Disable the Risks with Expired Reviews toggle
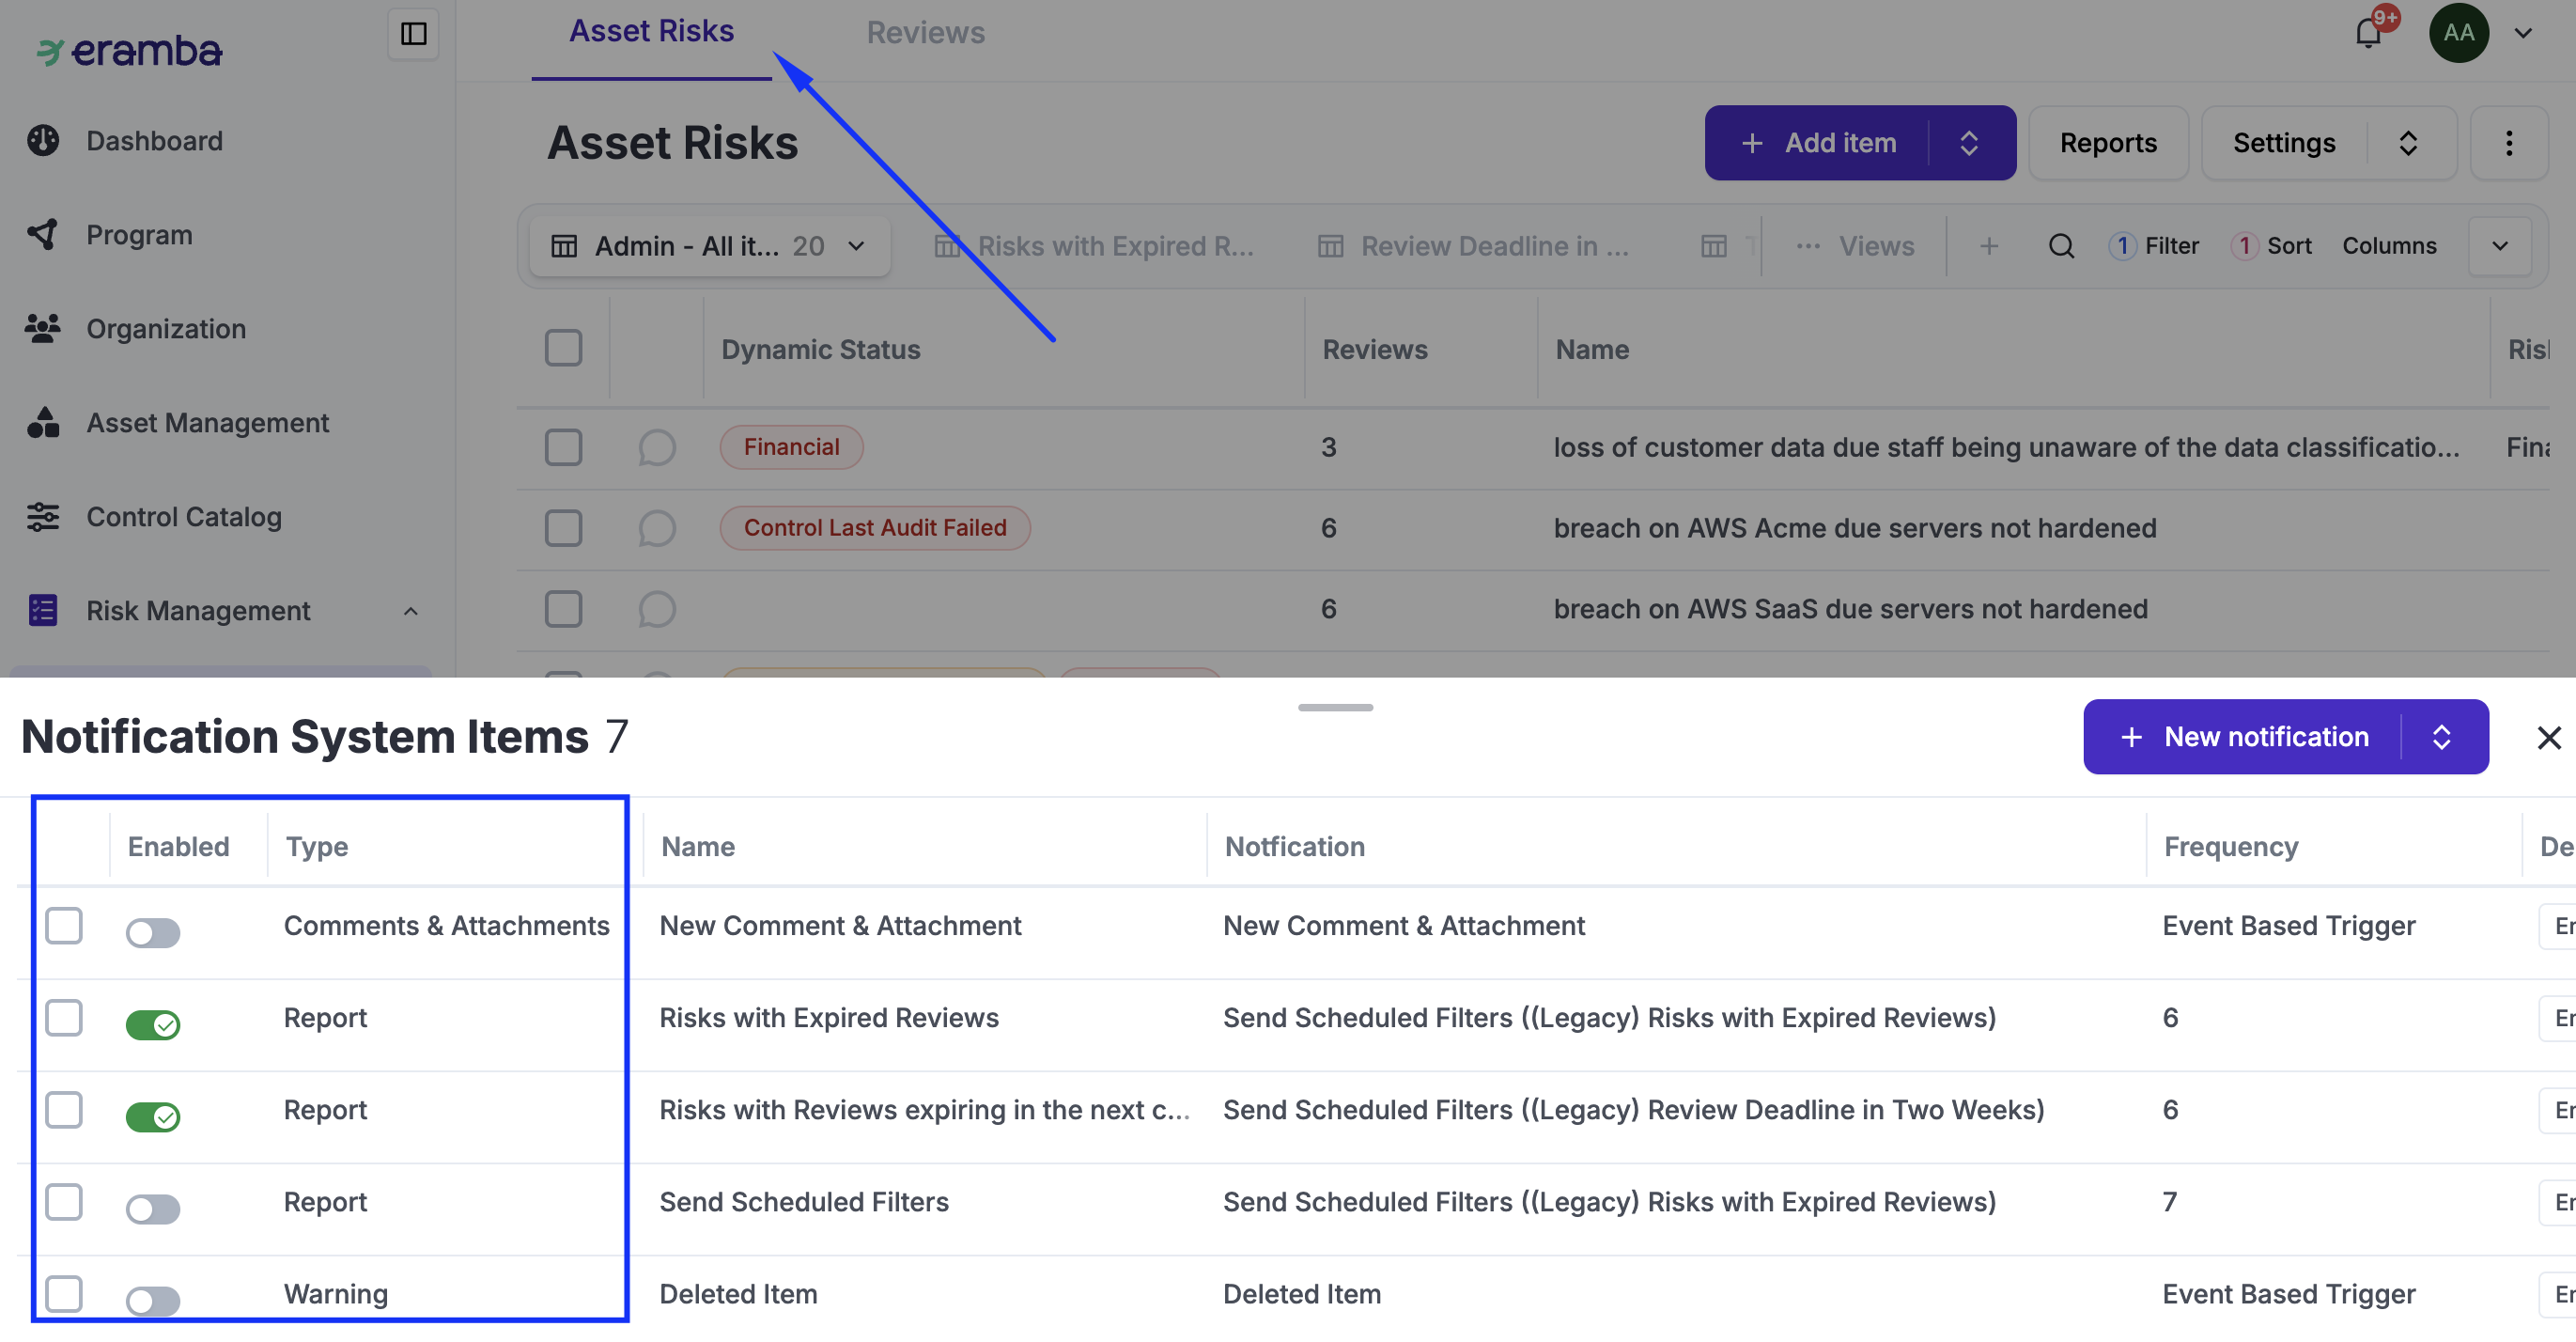The image size is (2576, 1342). point(153,1024)
